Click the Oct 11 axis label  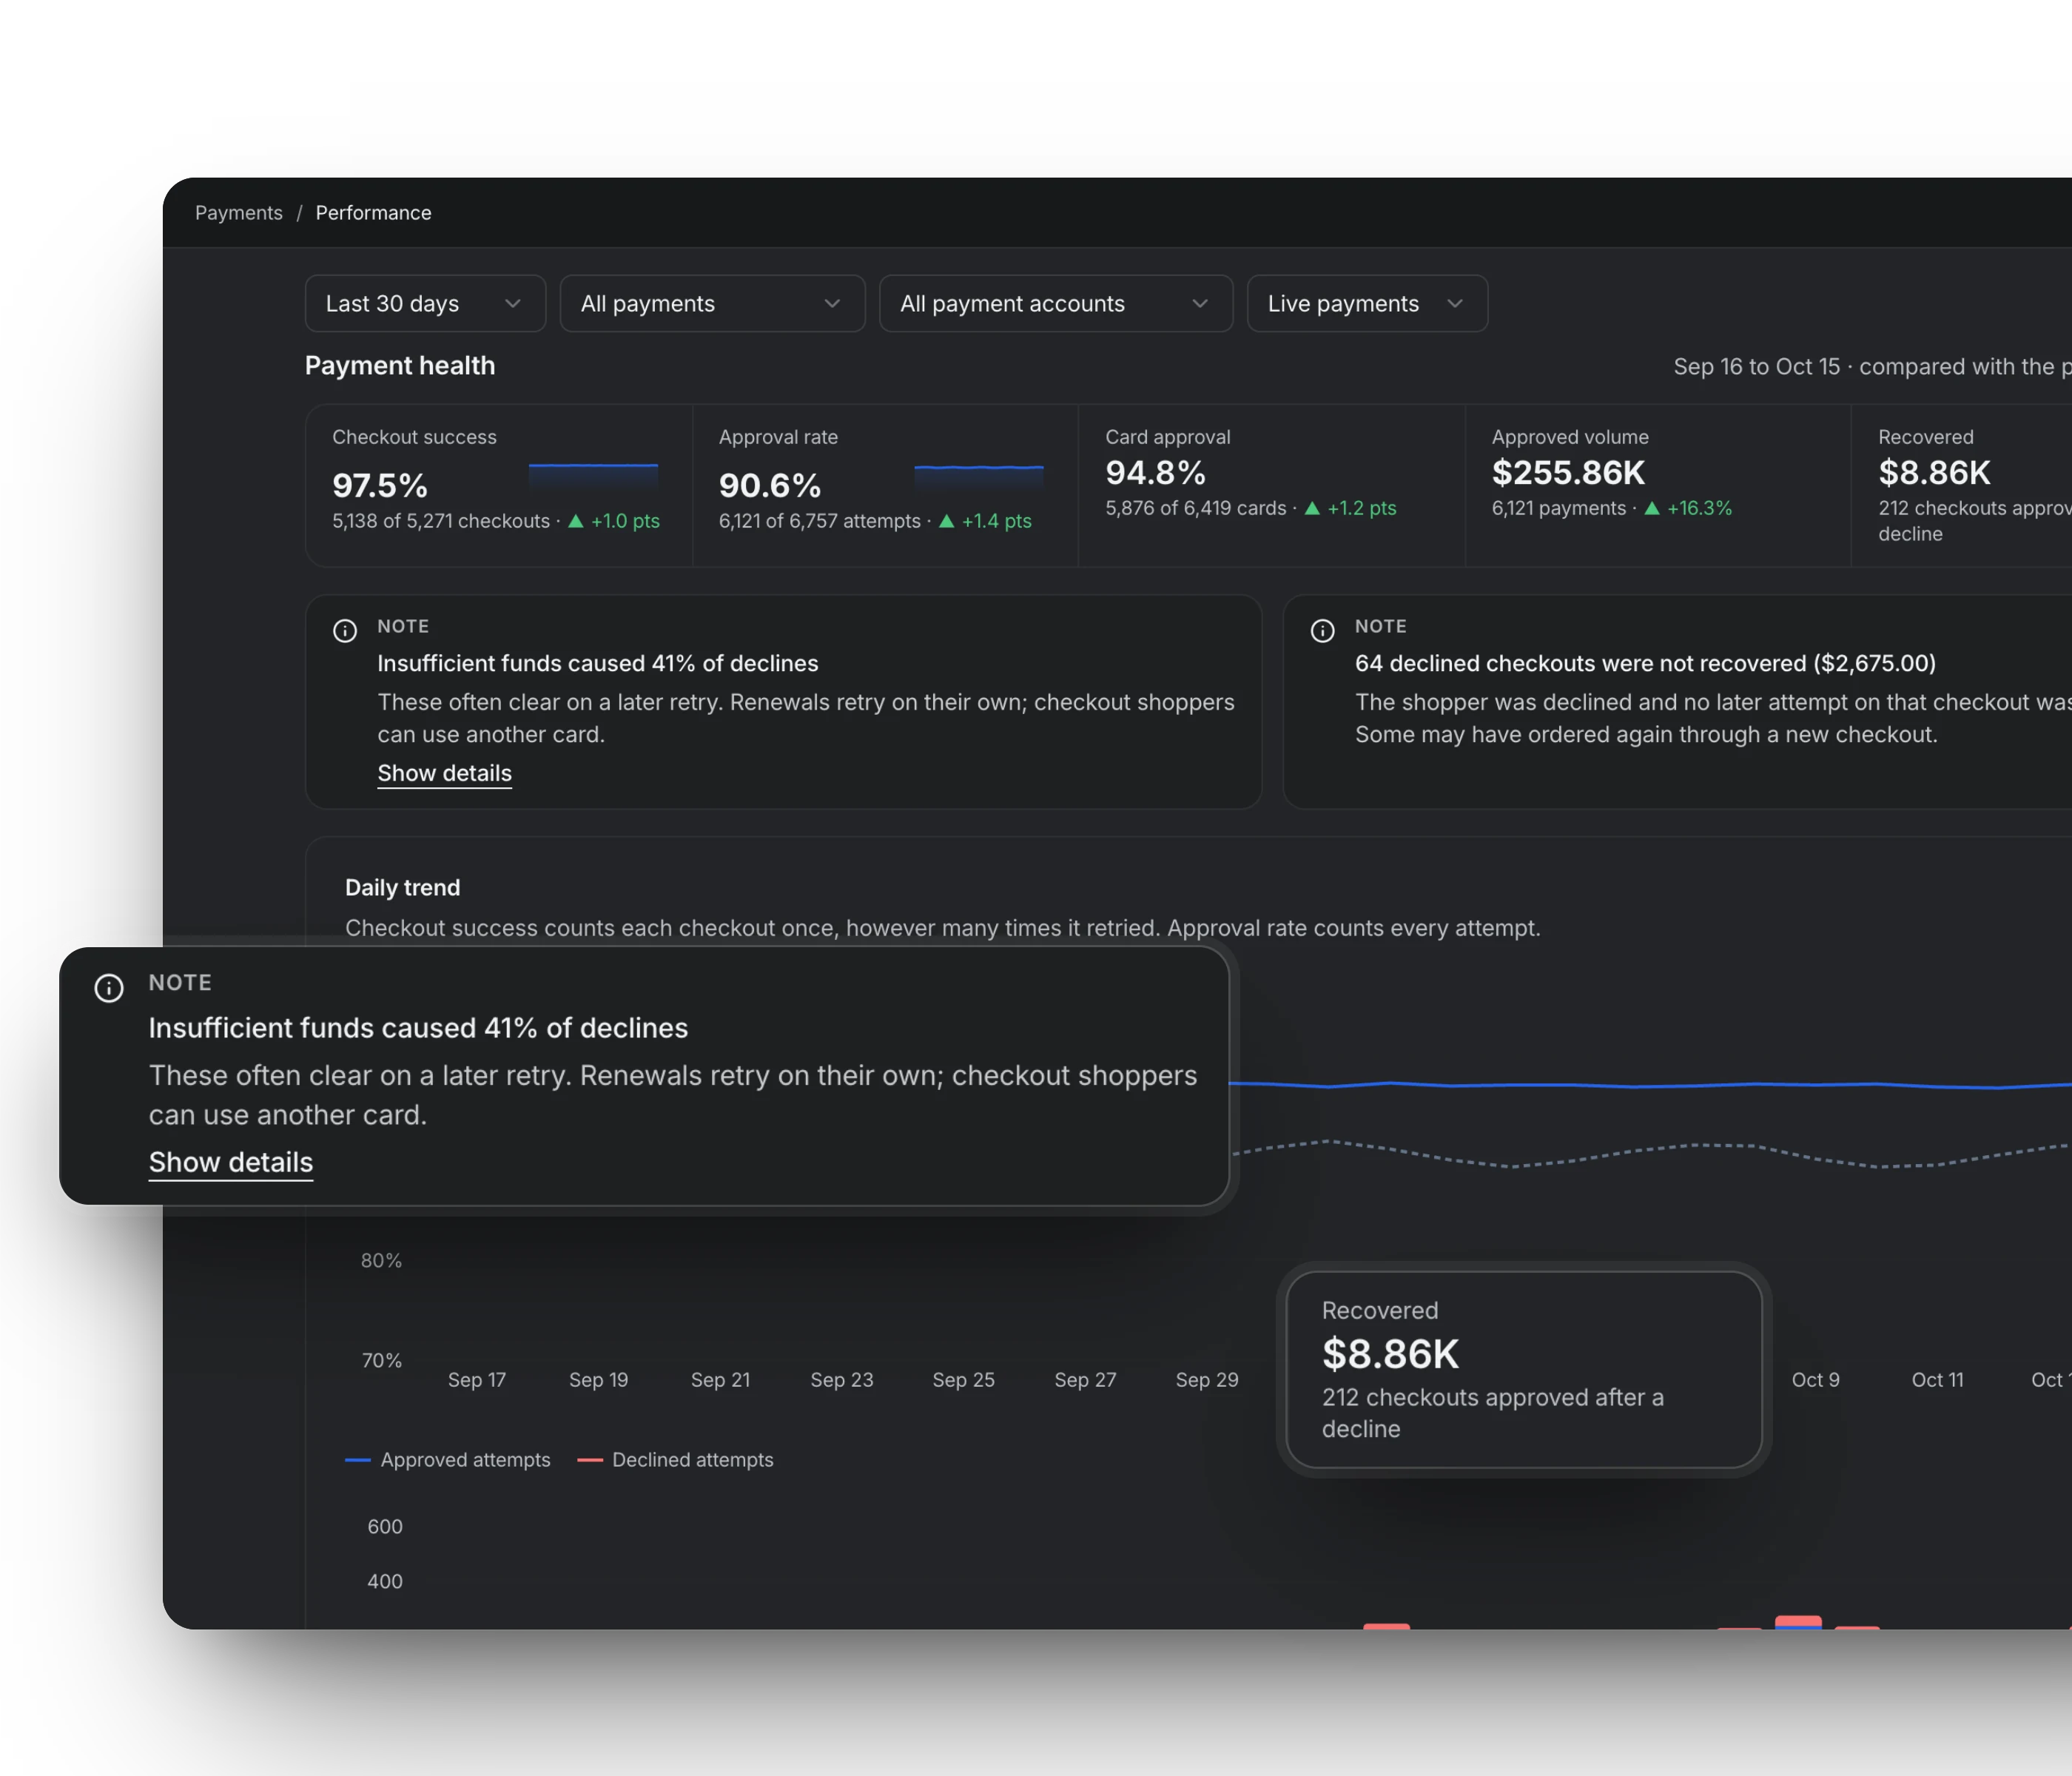click(x=1937, y=1380)
